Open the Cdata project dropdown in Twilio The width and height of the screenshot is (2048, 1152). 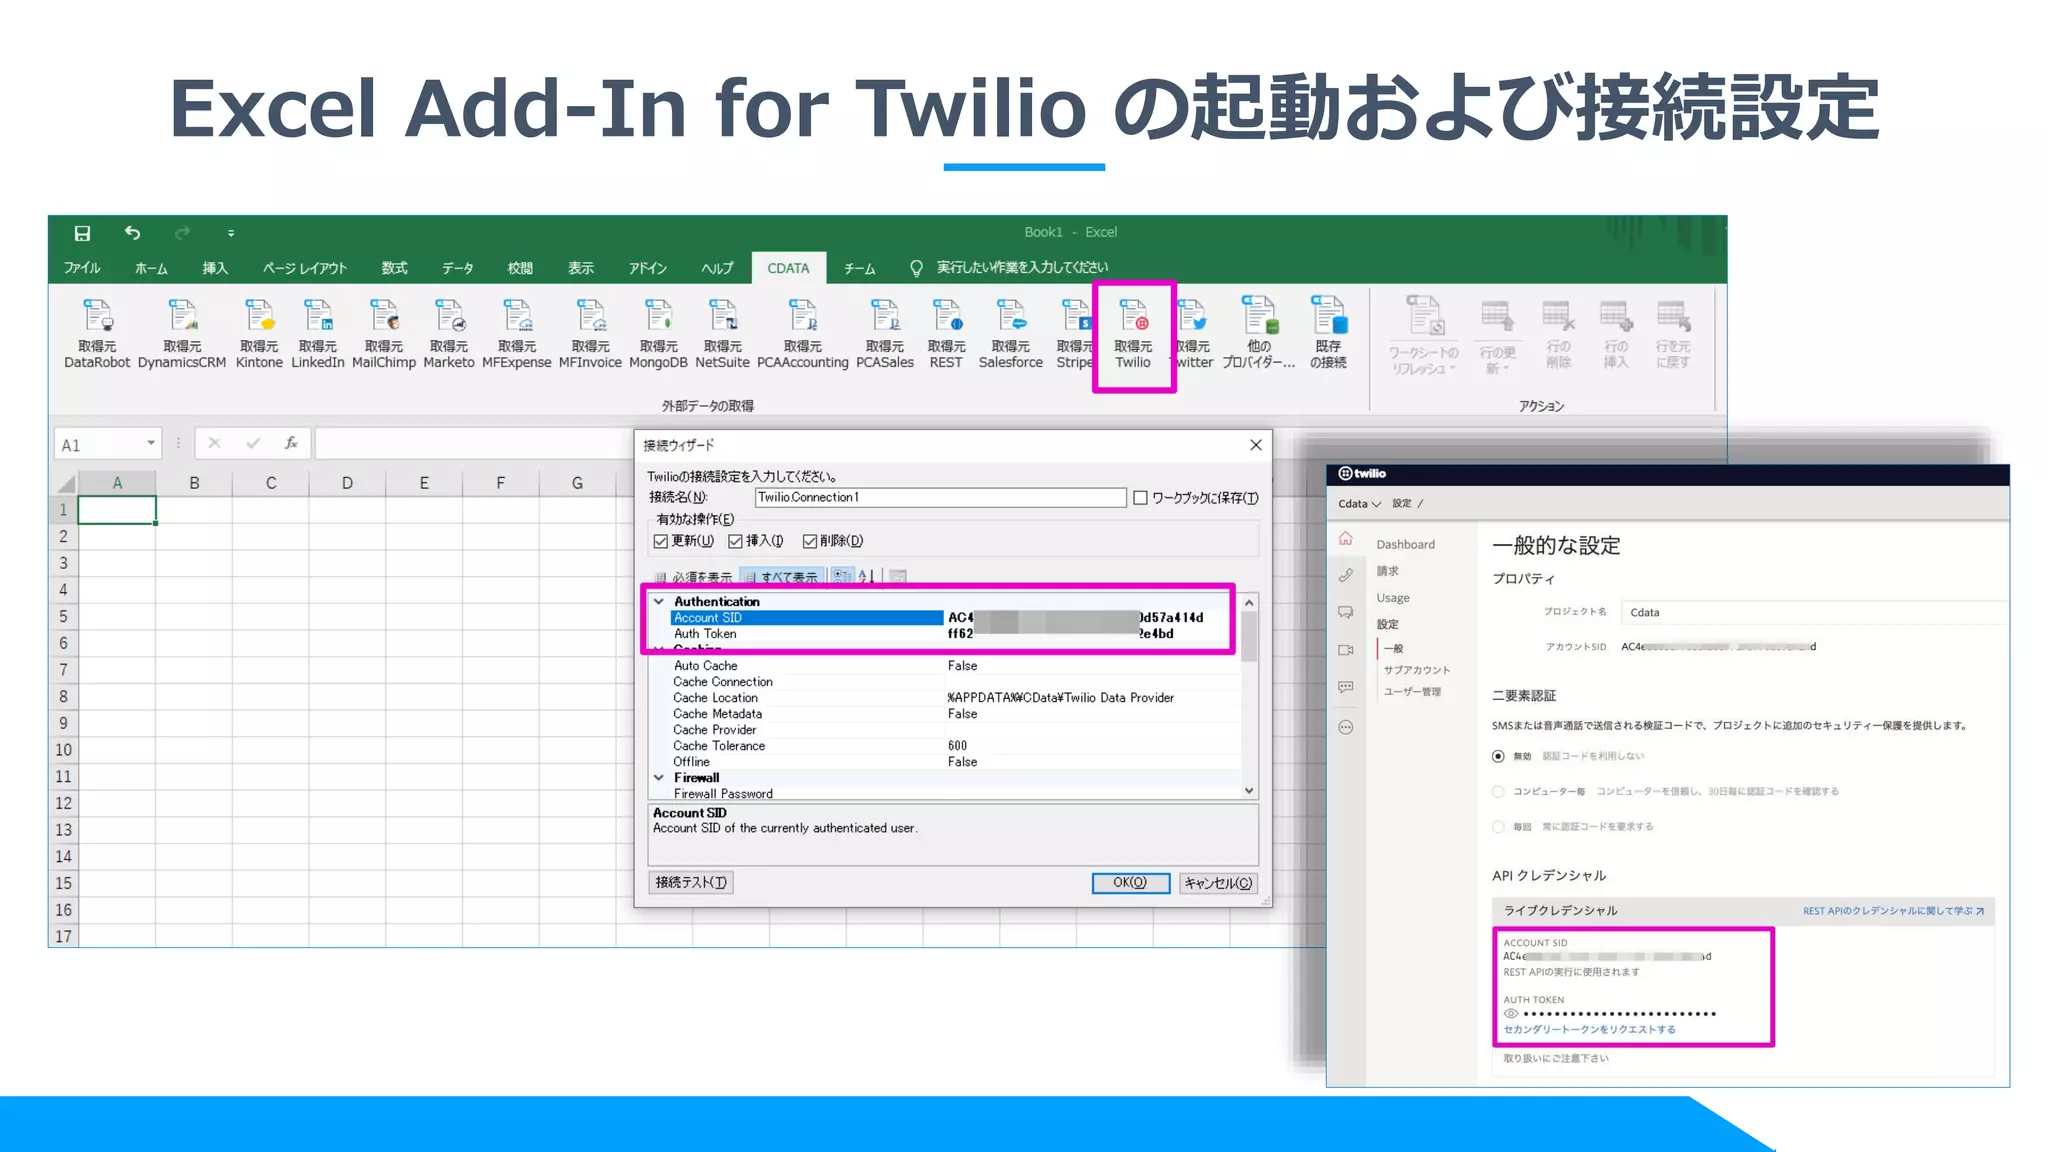1359,504
